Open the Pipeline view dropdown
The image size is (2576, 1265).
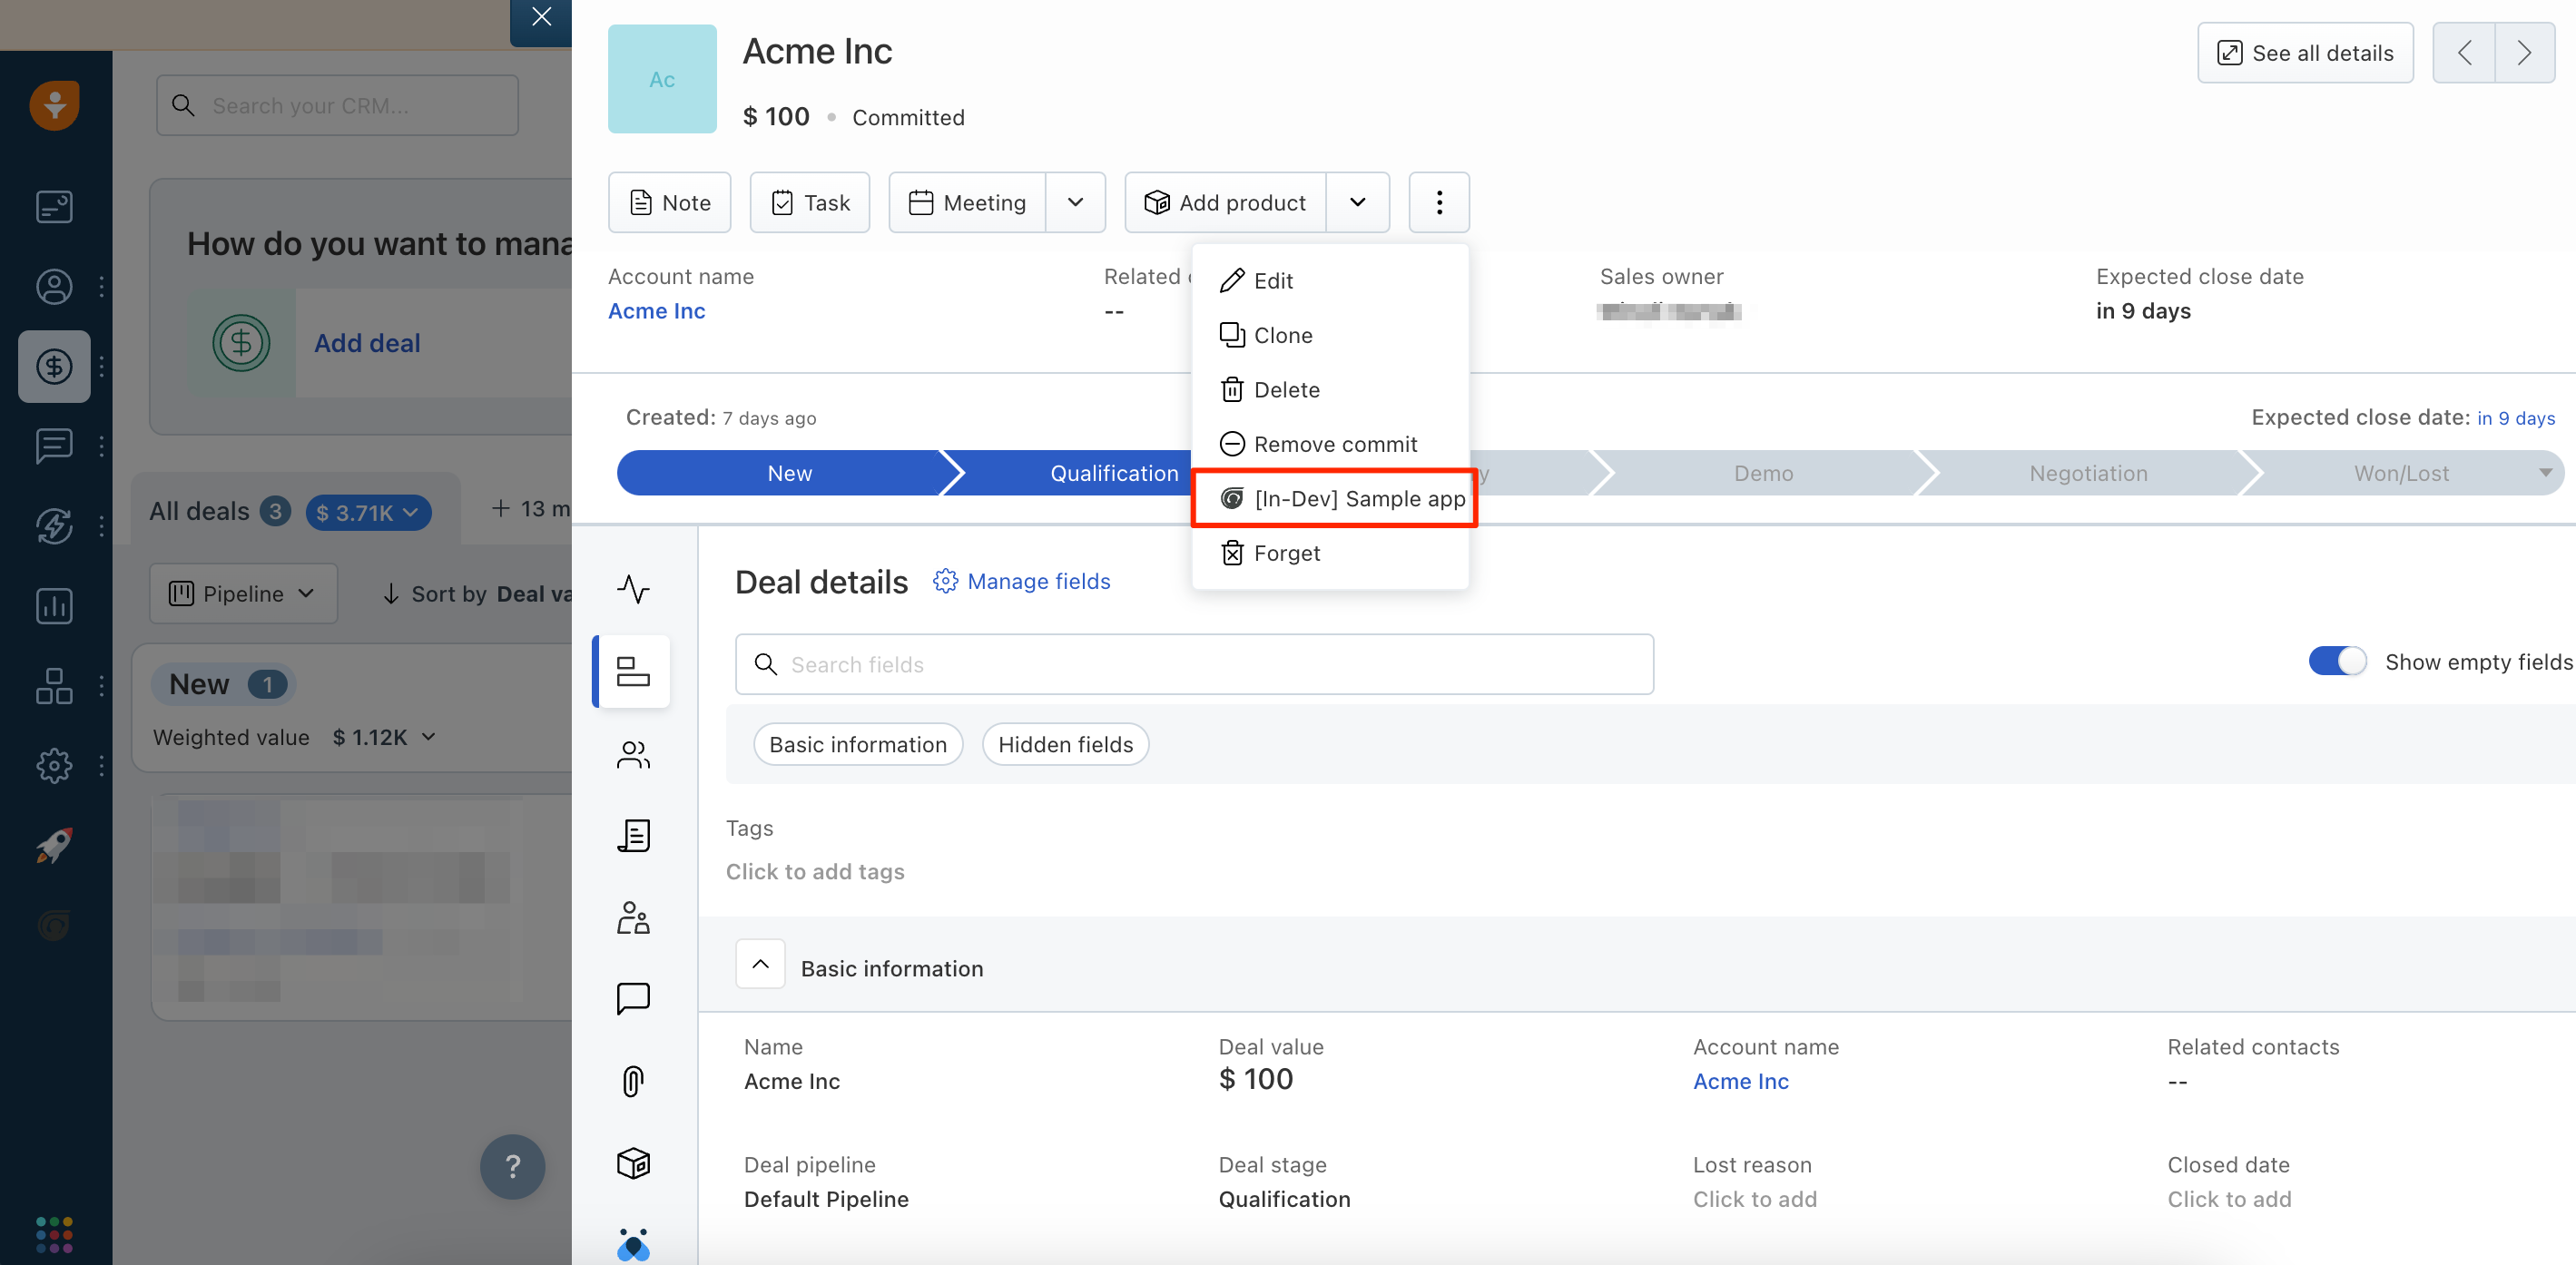point(243,594)
